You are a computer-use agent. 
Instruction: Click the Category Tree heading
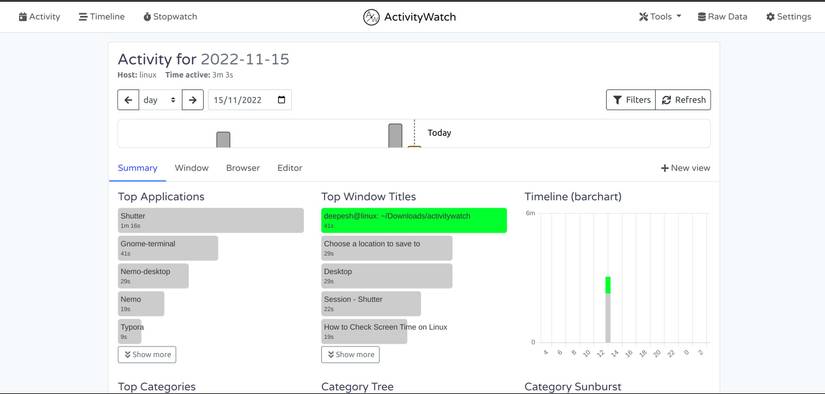(x=357, y=387)
